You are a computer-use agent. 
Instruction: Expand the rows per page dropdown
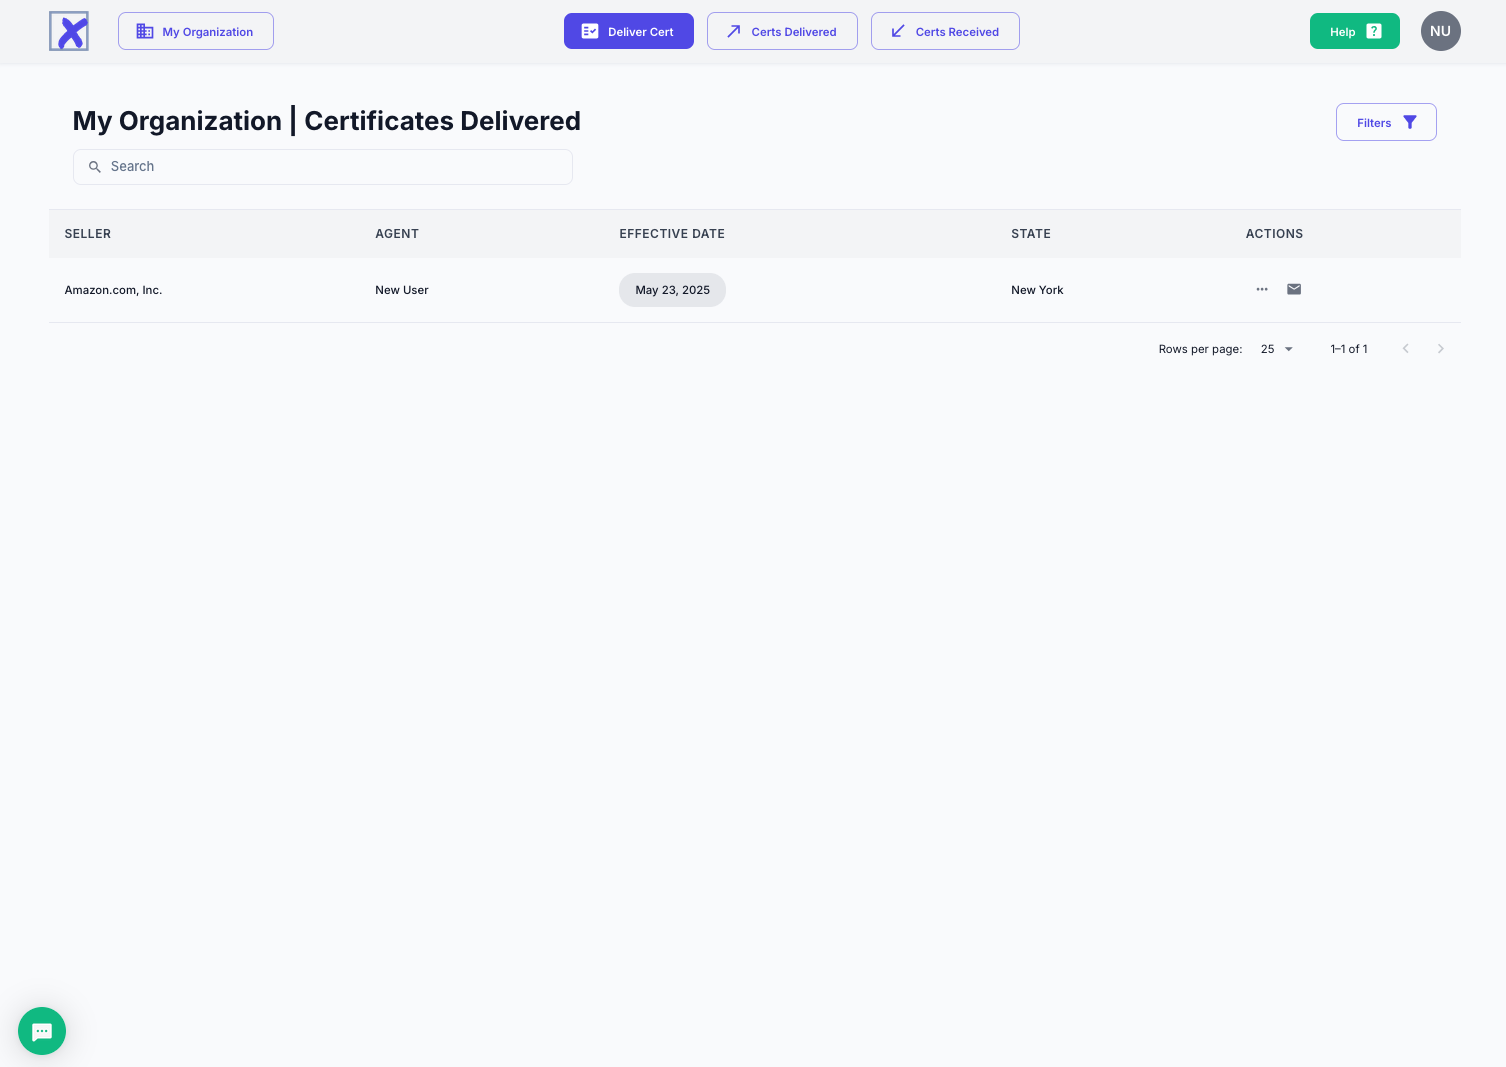(1277, 349)
